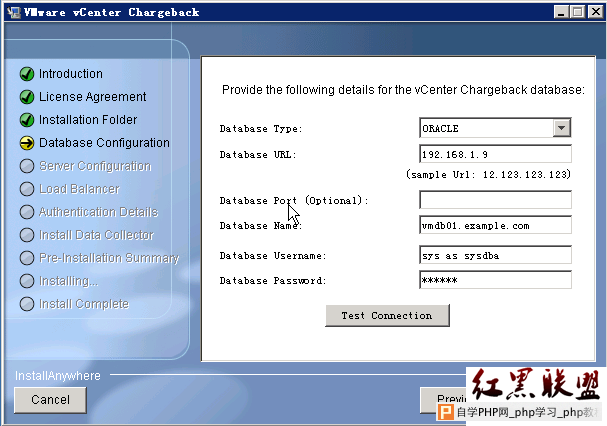607x426 pixels.
Task: Click the grey circle beside Pre-Installation Summary
Action: coord(27,258)
